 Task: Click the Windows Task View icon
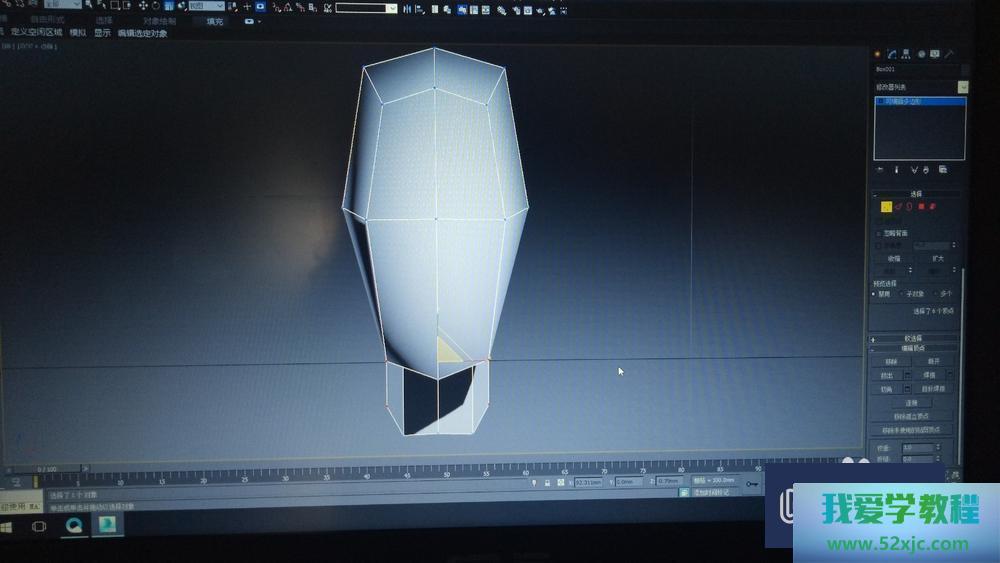click(x=39, y=525)
